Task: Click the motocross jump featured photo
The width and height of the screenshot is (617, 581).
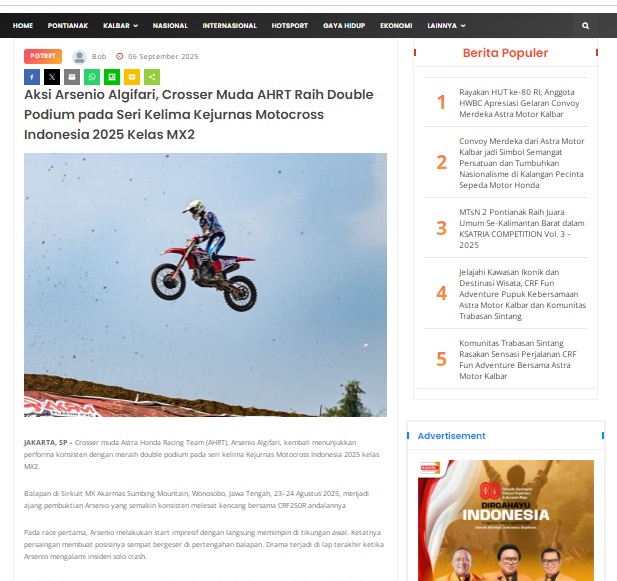Action: click(x=205, y=285)
